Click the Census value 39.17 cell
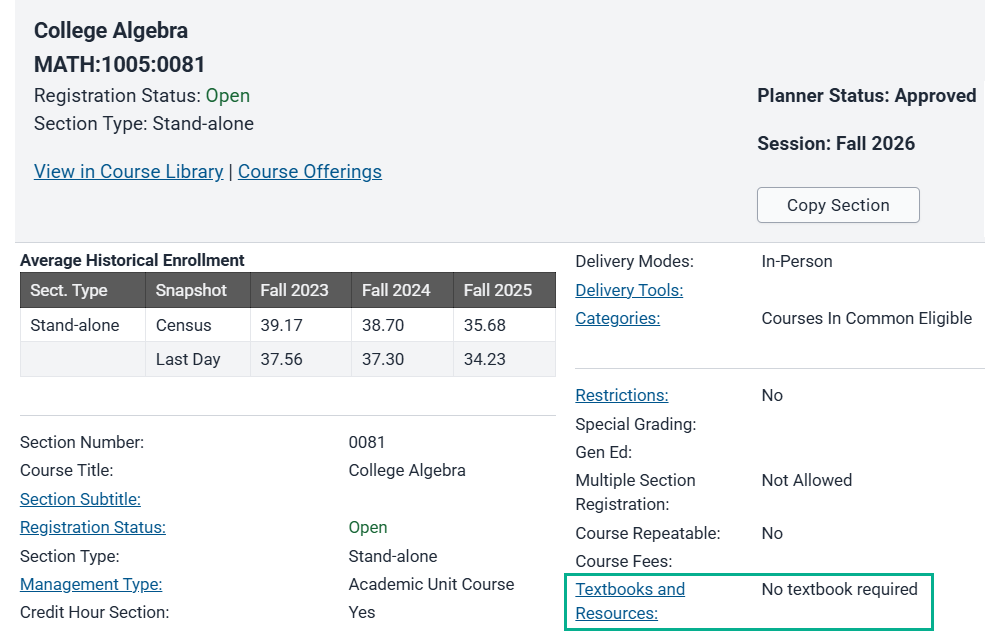The image size is (985, 631). coord(301,325)
